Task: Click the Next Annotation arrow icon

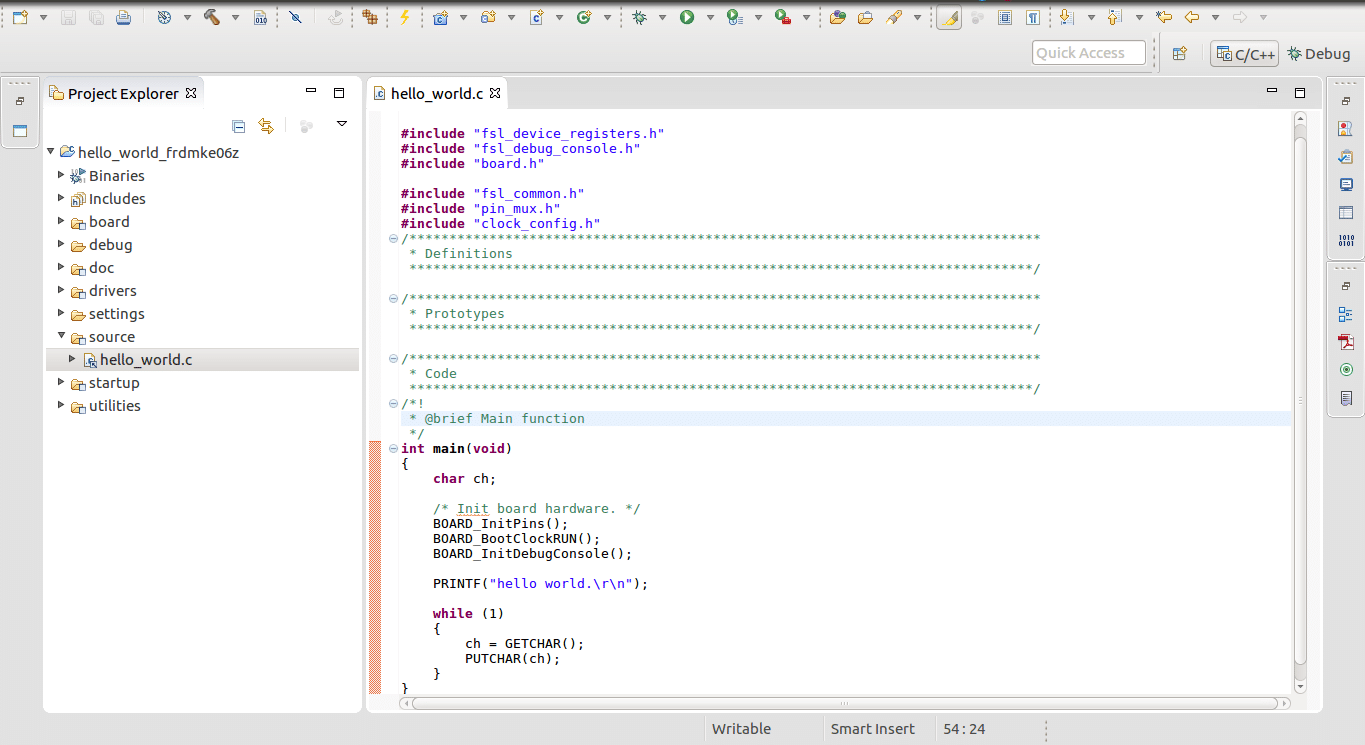Action: coord(1066,17)
